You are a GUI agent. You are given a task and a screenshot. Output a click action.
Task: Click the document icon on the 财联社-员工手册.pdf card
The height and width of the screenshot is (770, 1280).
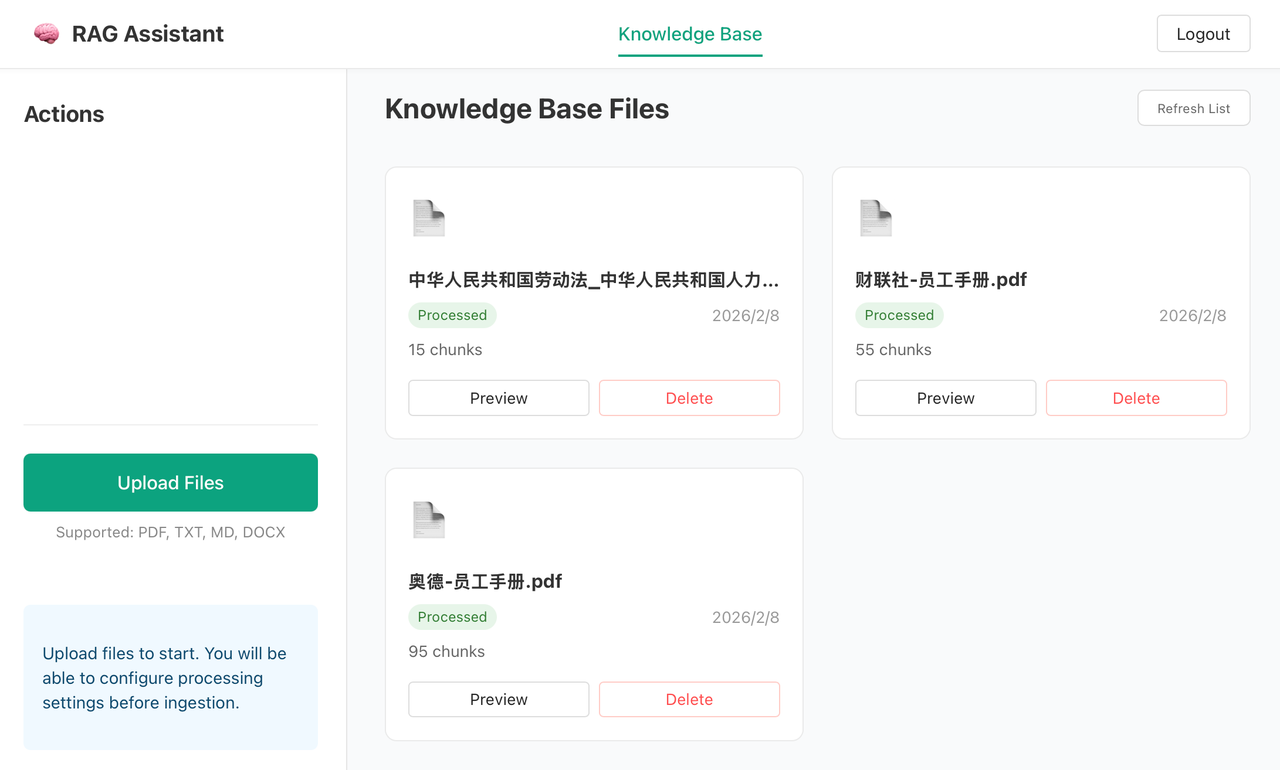click(x=876, y=218)
